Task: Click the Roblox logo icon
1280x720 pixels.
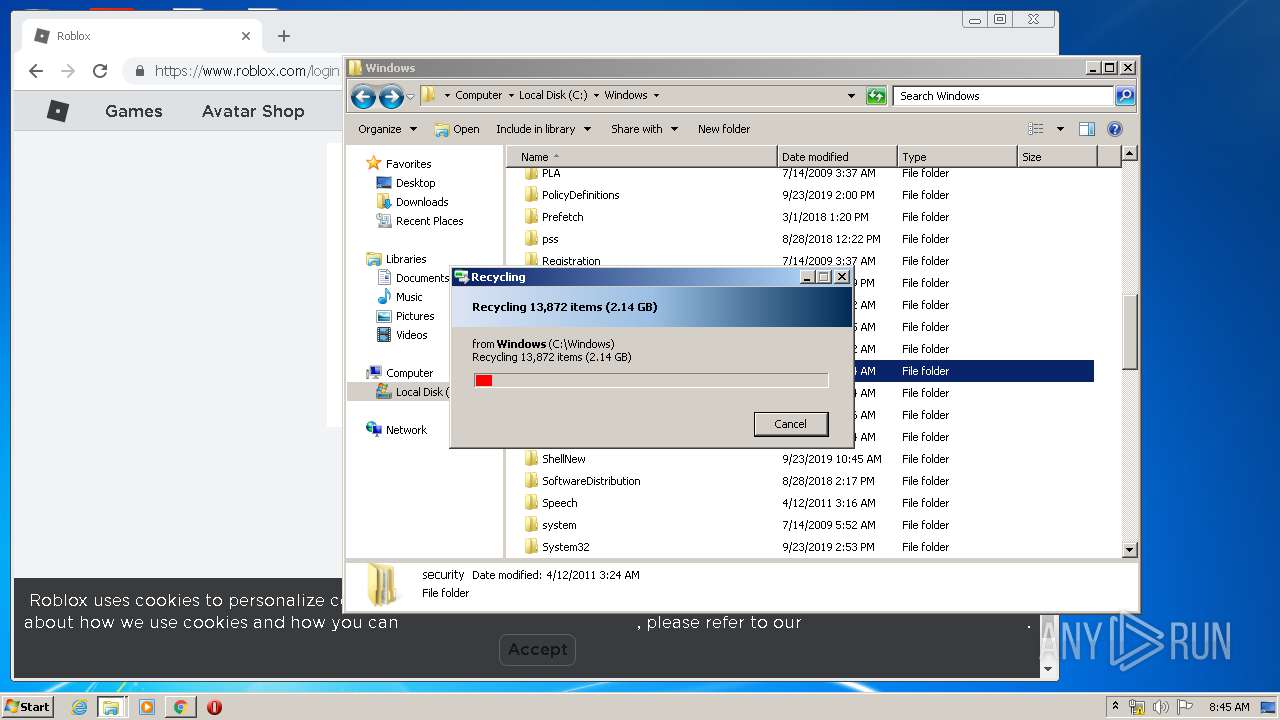Action: (x=58, y=111)
